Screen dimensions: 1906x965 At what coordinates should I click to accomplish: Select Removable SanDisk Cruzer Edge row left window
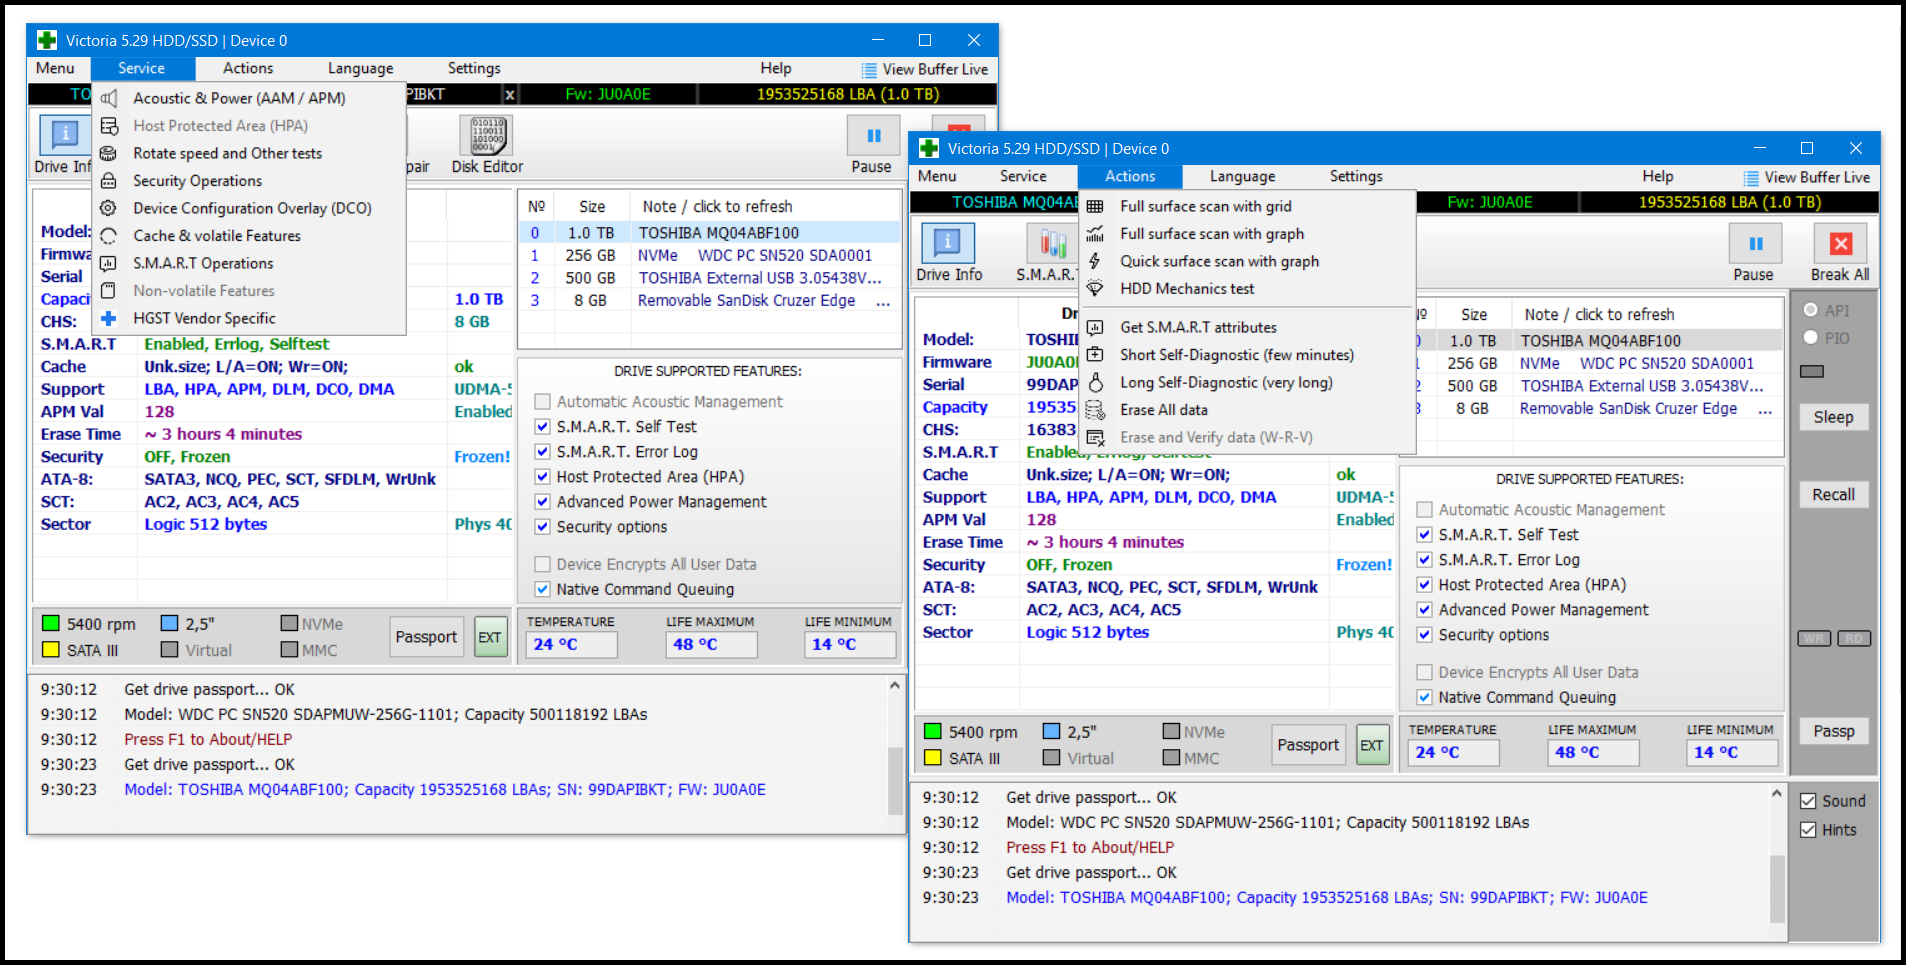(x=709, y=301)
